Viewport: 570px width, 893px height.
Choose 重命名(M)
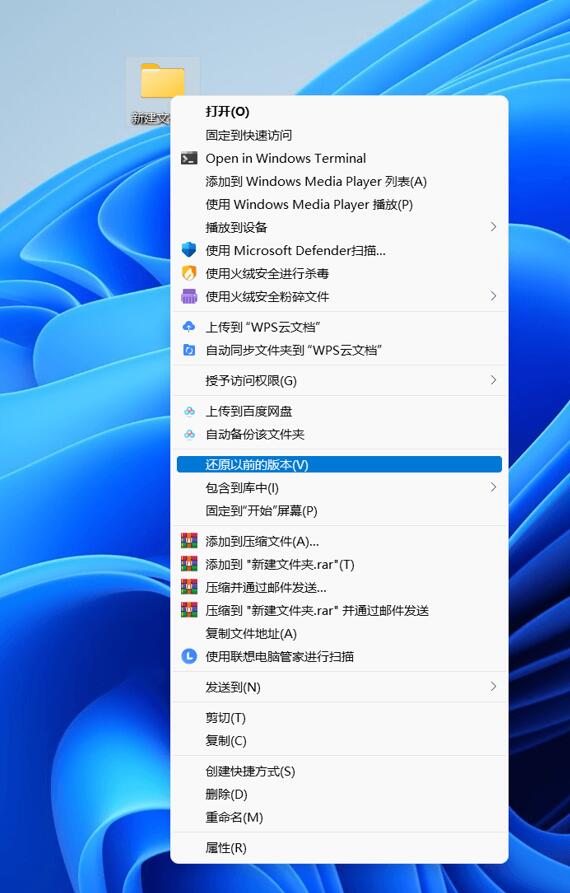click(x=339, y=817)
